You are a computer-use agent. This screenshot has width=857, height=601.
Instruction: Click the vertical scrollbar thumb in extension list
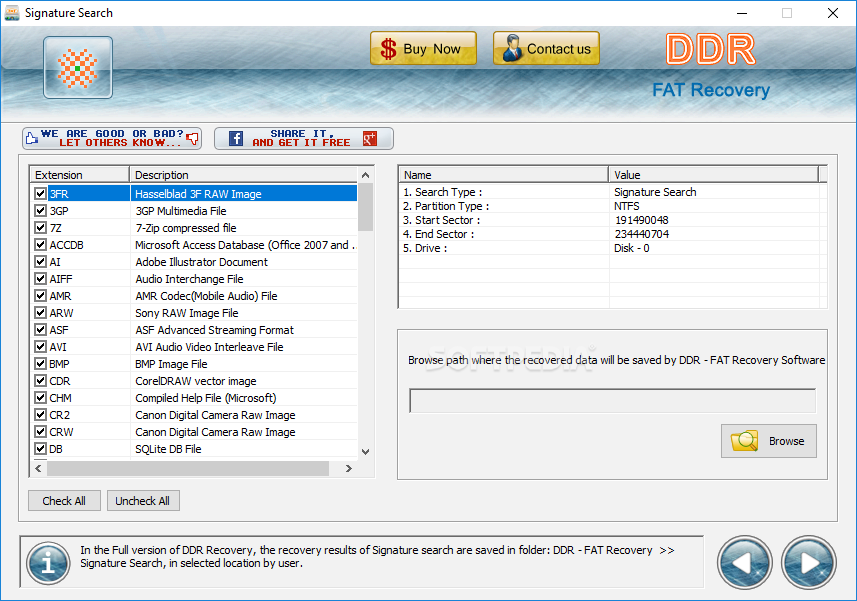[x=366, y=207]
